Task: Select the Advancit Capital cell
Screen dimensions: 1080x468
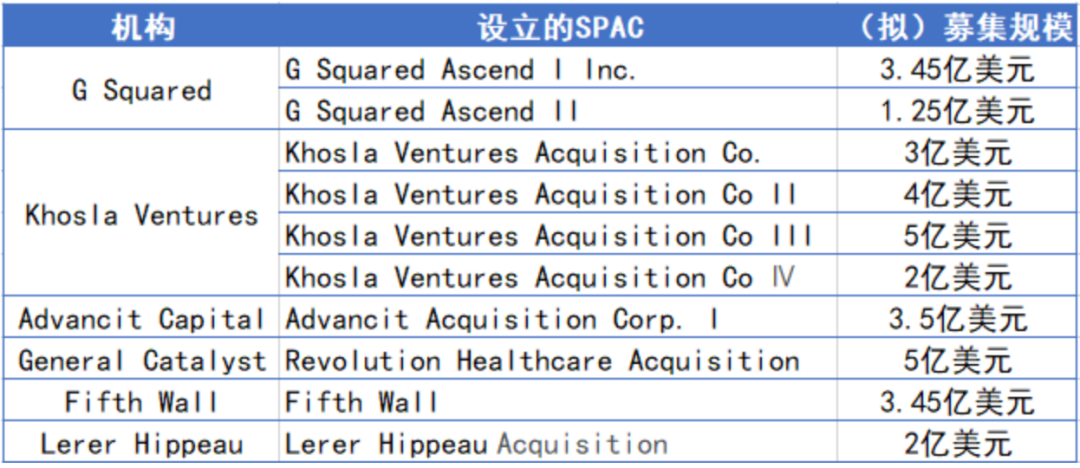Action: coord(141,319)
